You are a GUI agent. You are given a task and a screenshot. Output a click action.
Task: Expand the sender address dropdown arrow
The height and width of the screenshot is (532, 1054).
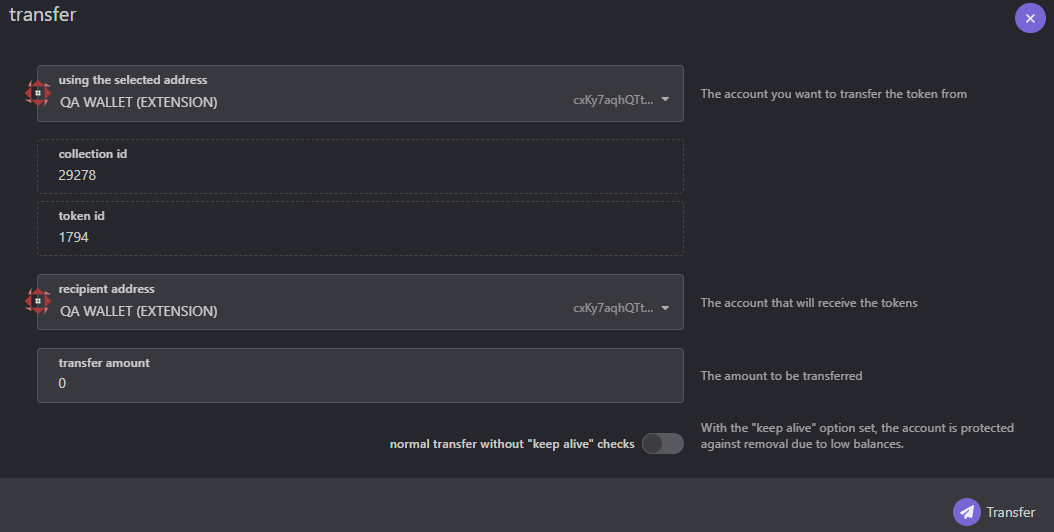[665, 100]
